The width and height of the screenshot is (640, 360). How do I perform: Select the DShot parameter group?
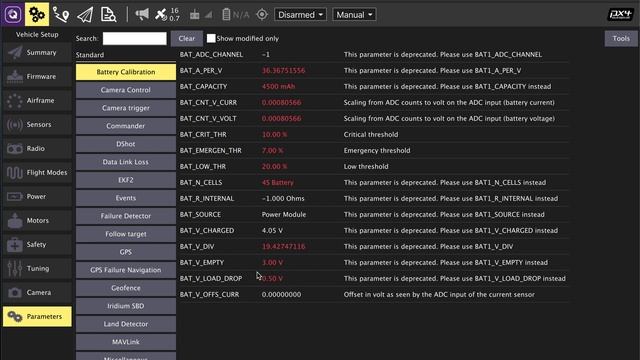coord(126,144)
